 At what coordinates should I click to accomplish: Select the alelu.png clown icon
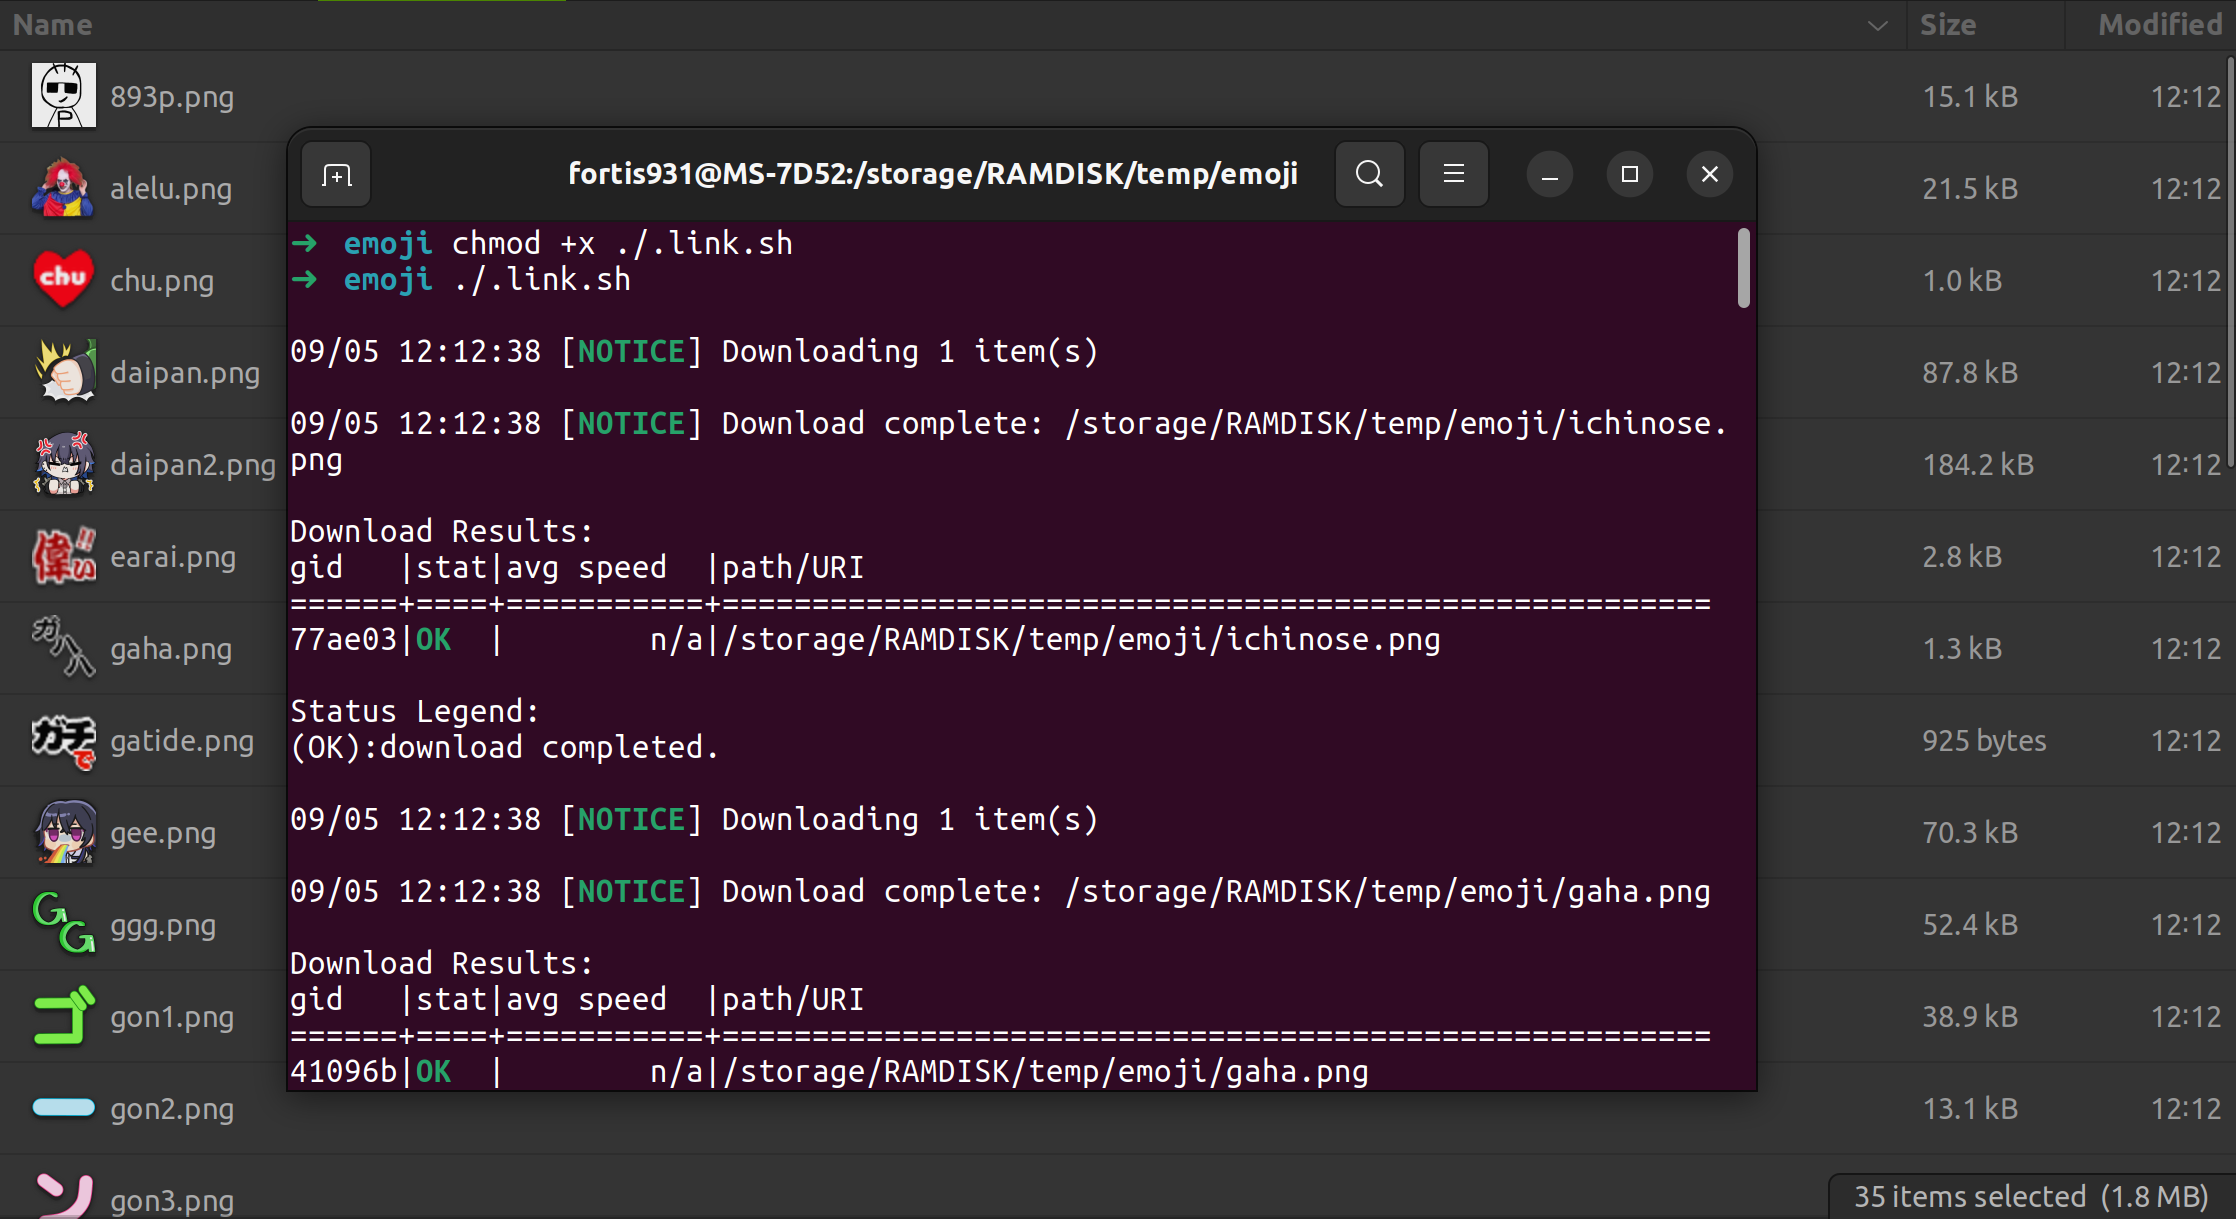coord(63,188)
